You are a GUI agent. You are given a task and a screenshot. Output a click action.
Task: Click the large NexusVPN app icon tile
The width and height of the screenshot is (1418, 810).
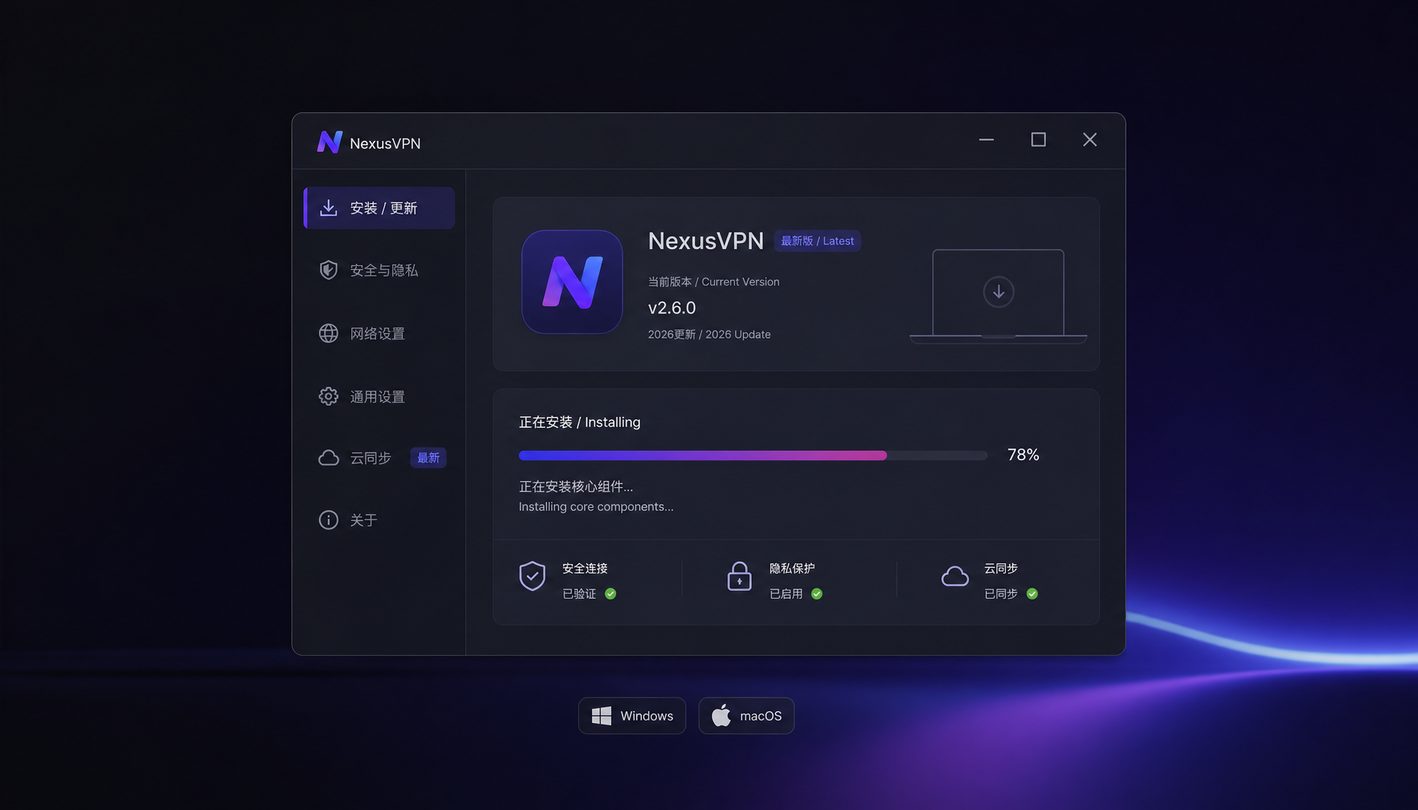click(x=572, y=282)
